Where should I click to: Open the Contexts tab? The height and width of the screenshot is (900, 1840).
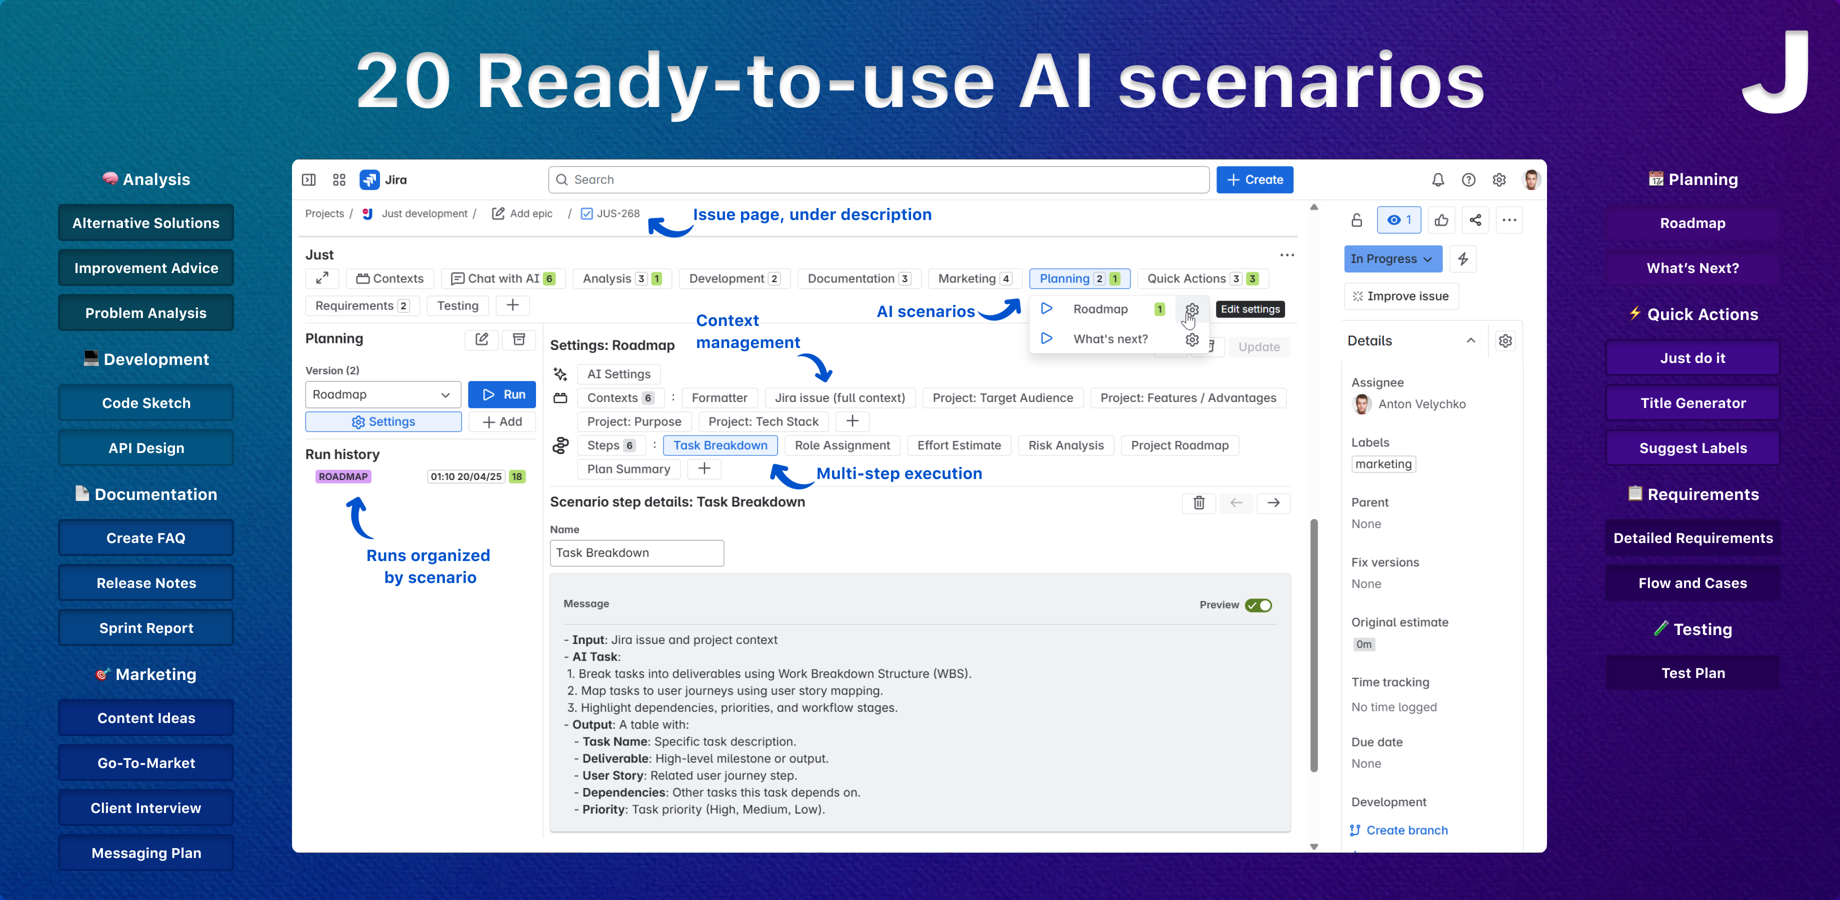click(390, 279)
